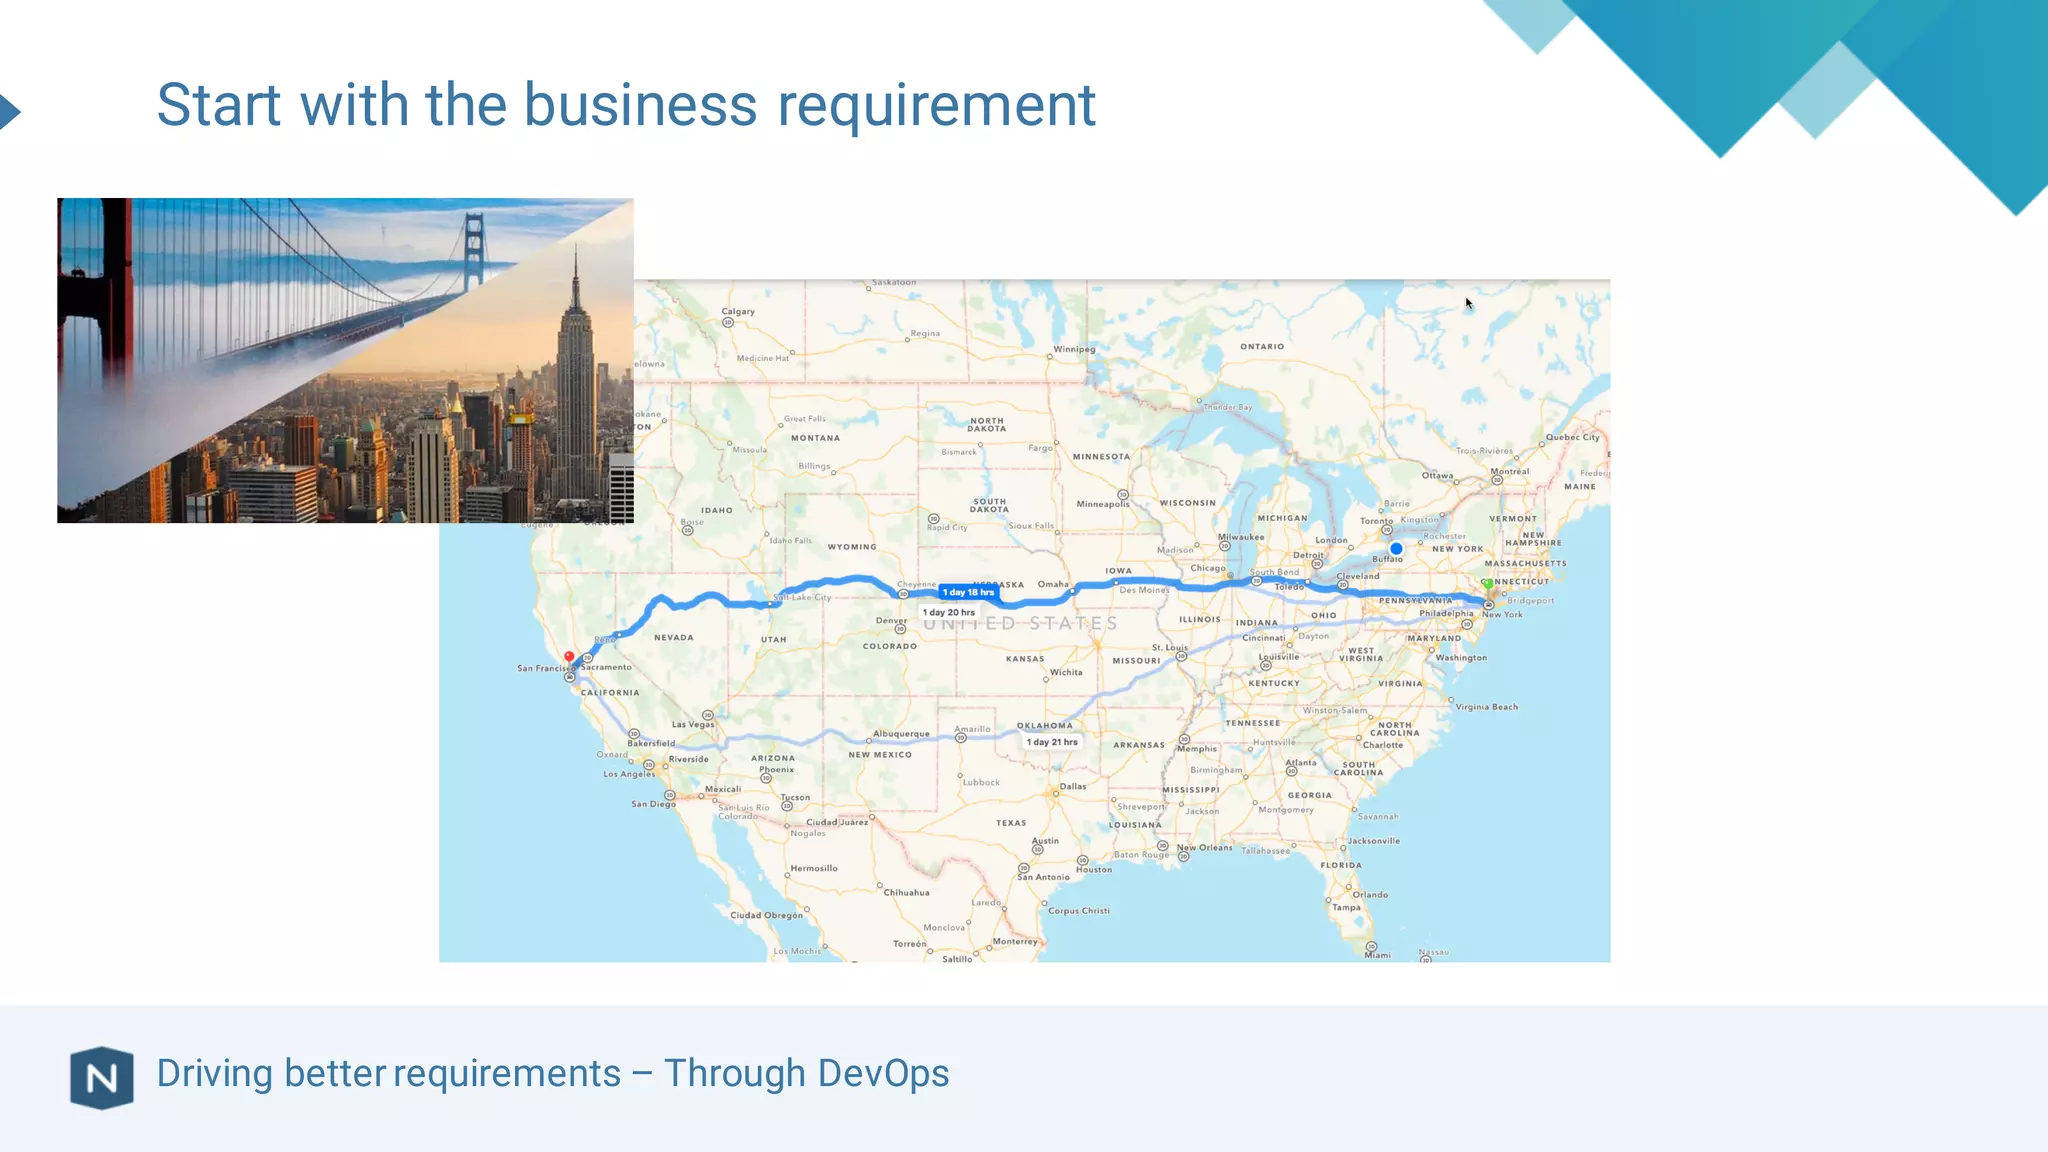Image resolution: width=2048 pixels, height=1152 pixels.
Task: Click 'MONTANA' state label on map
Action: [x=815, y=438]
